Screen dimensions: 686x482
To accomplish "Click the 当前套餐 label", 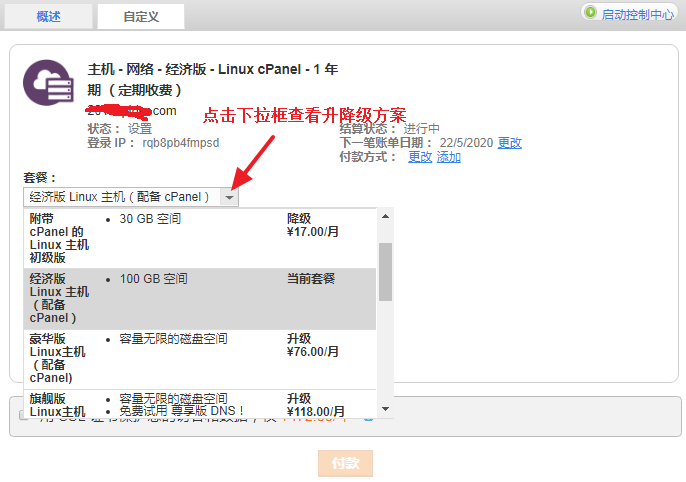I will point(311,279).
